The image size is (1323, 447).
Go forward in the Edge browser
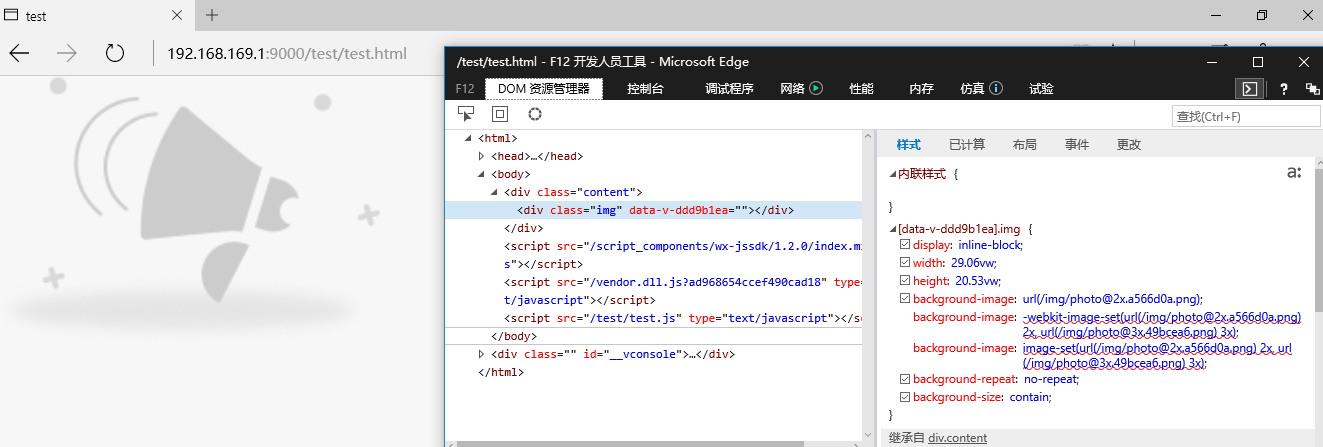click(x=67, y=53)
